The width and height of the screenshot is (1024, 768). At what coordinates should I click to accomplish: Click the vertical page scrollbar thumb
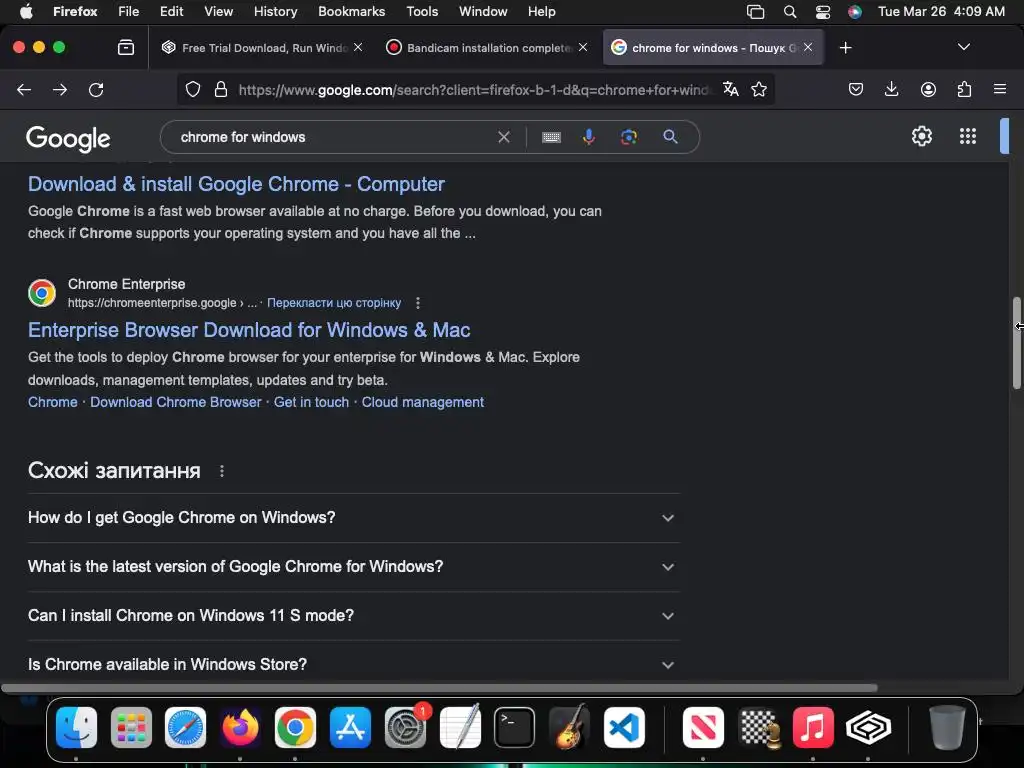pos(1016,343)
